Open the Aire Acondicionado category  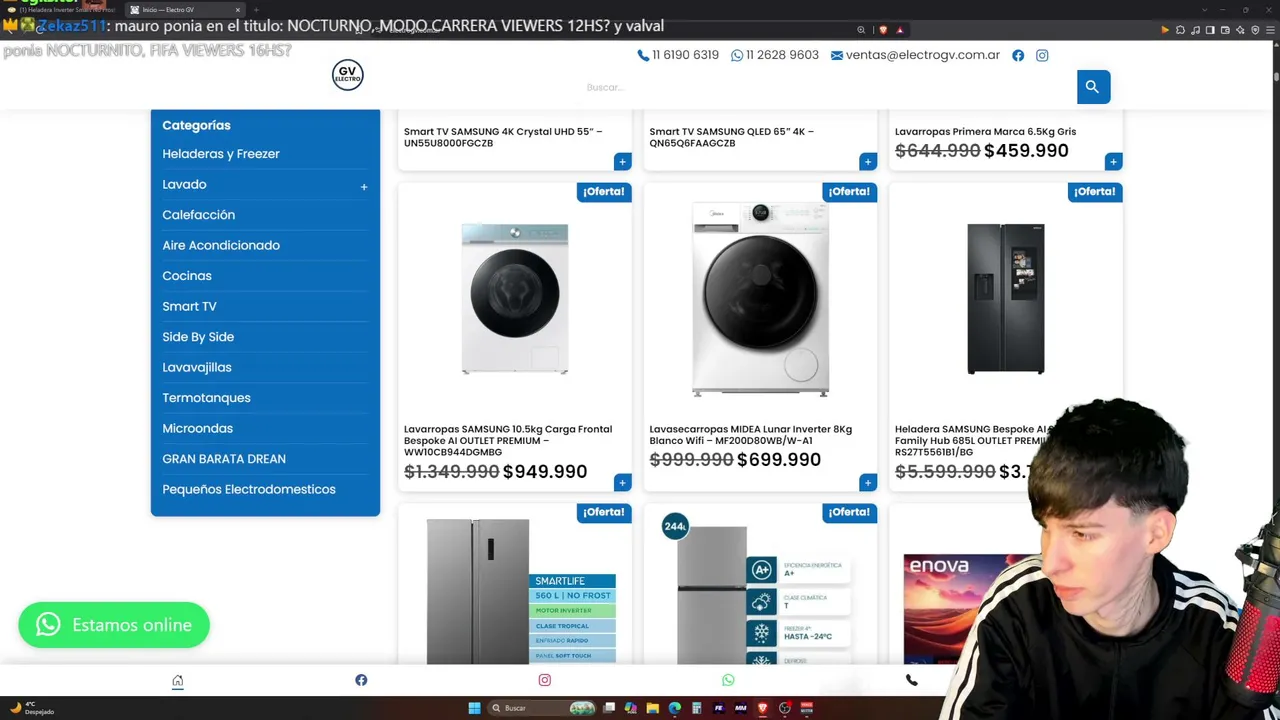(x=221, y=245)
